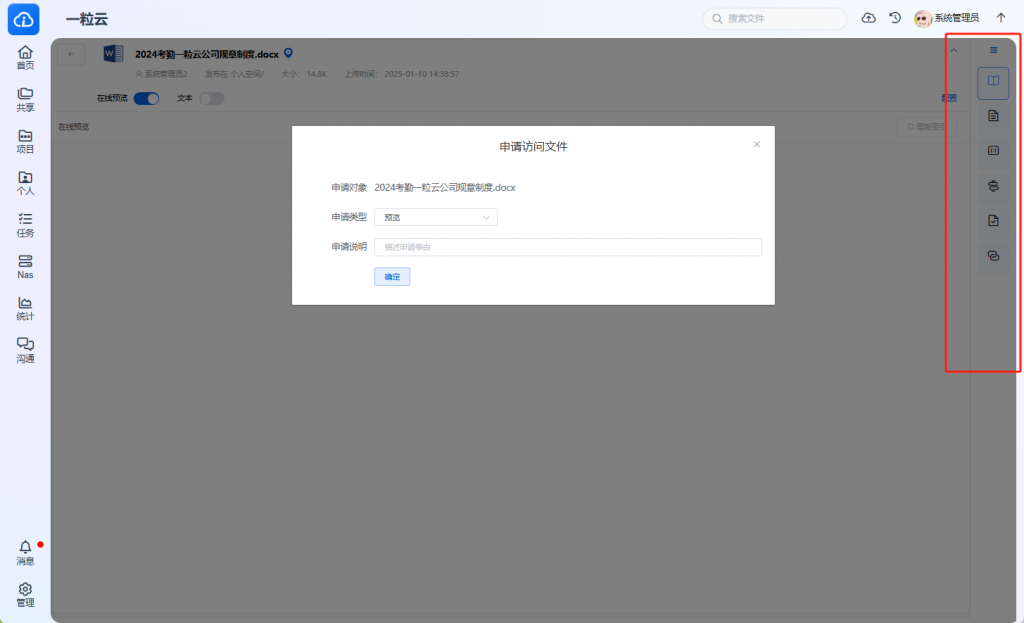The height and width of the screenshot is (623, 1024).
Task: Toggle right panel list menu icon
Action: pyautogui.click(x=993, y=50)
